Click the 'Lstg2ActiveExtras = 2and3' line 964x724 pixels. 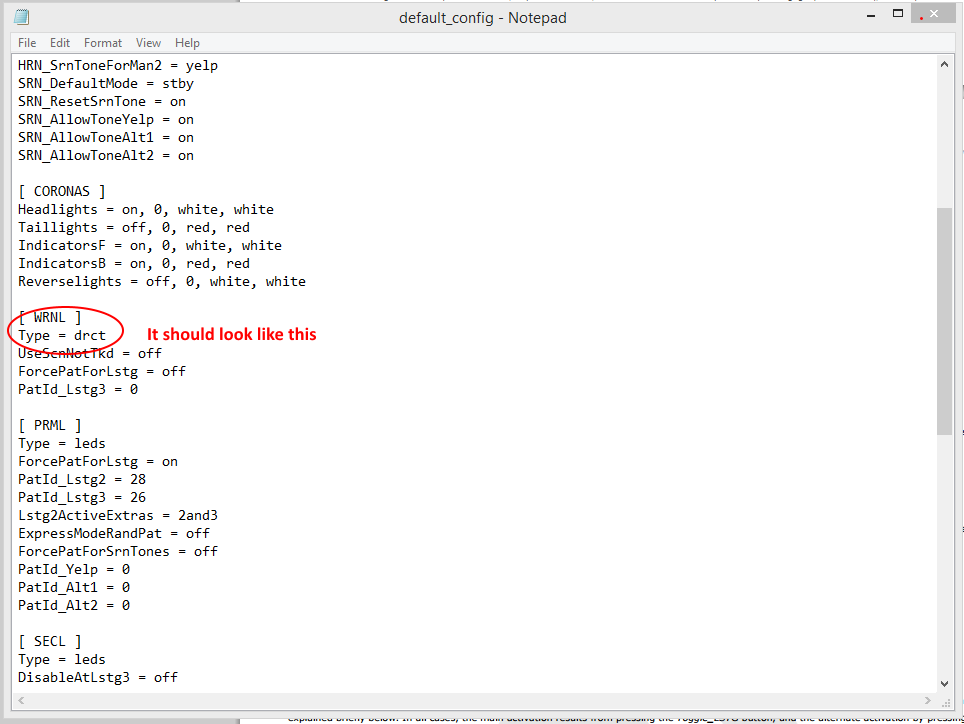pyautogui.click(x=117, y=516)
